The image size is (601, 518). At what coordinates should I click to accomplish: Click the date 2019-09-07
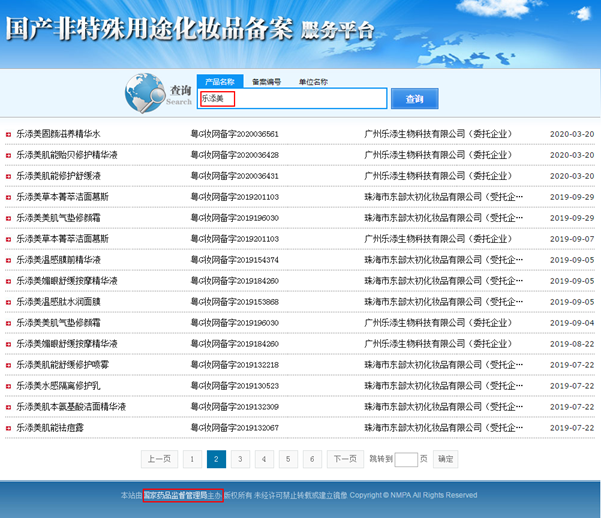point(572,239)
